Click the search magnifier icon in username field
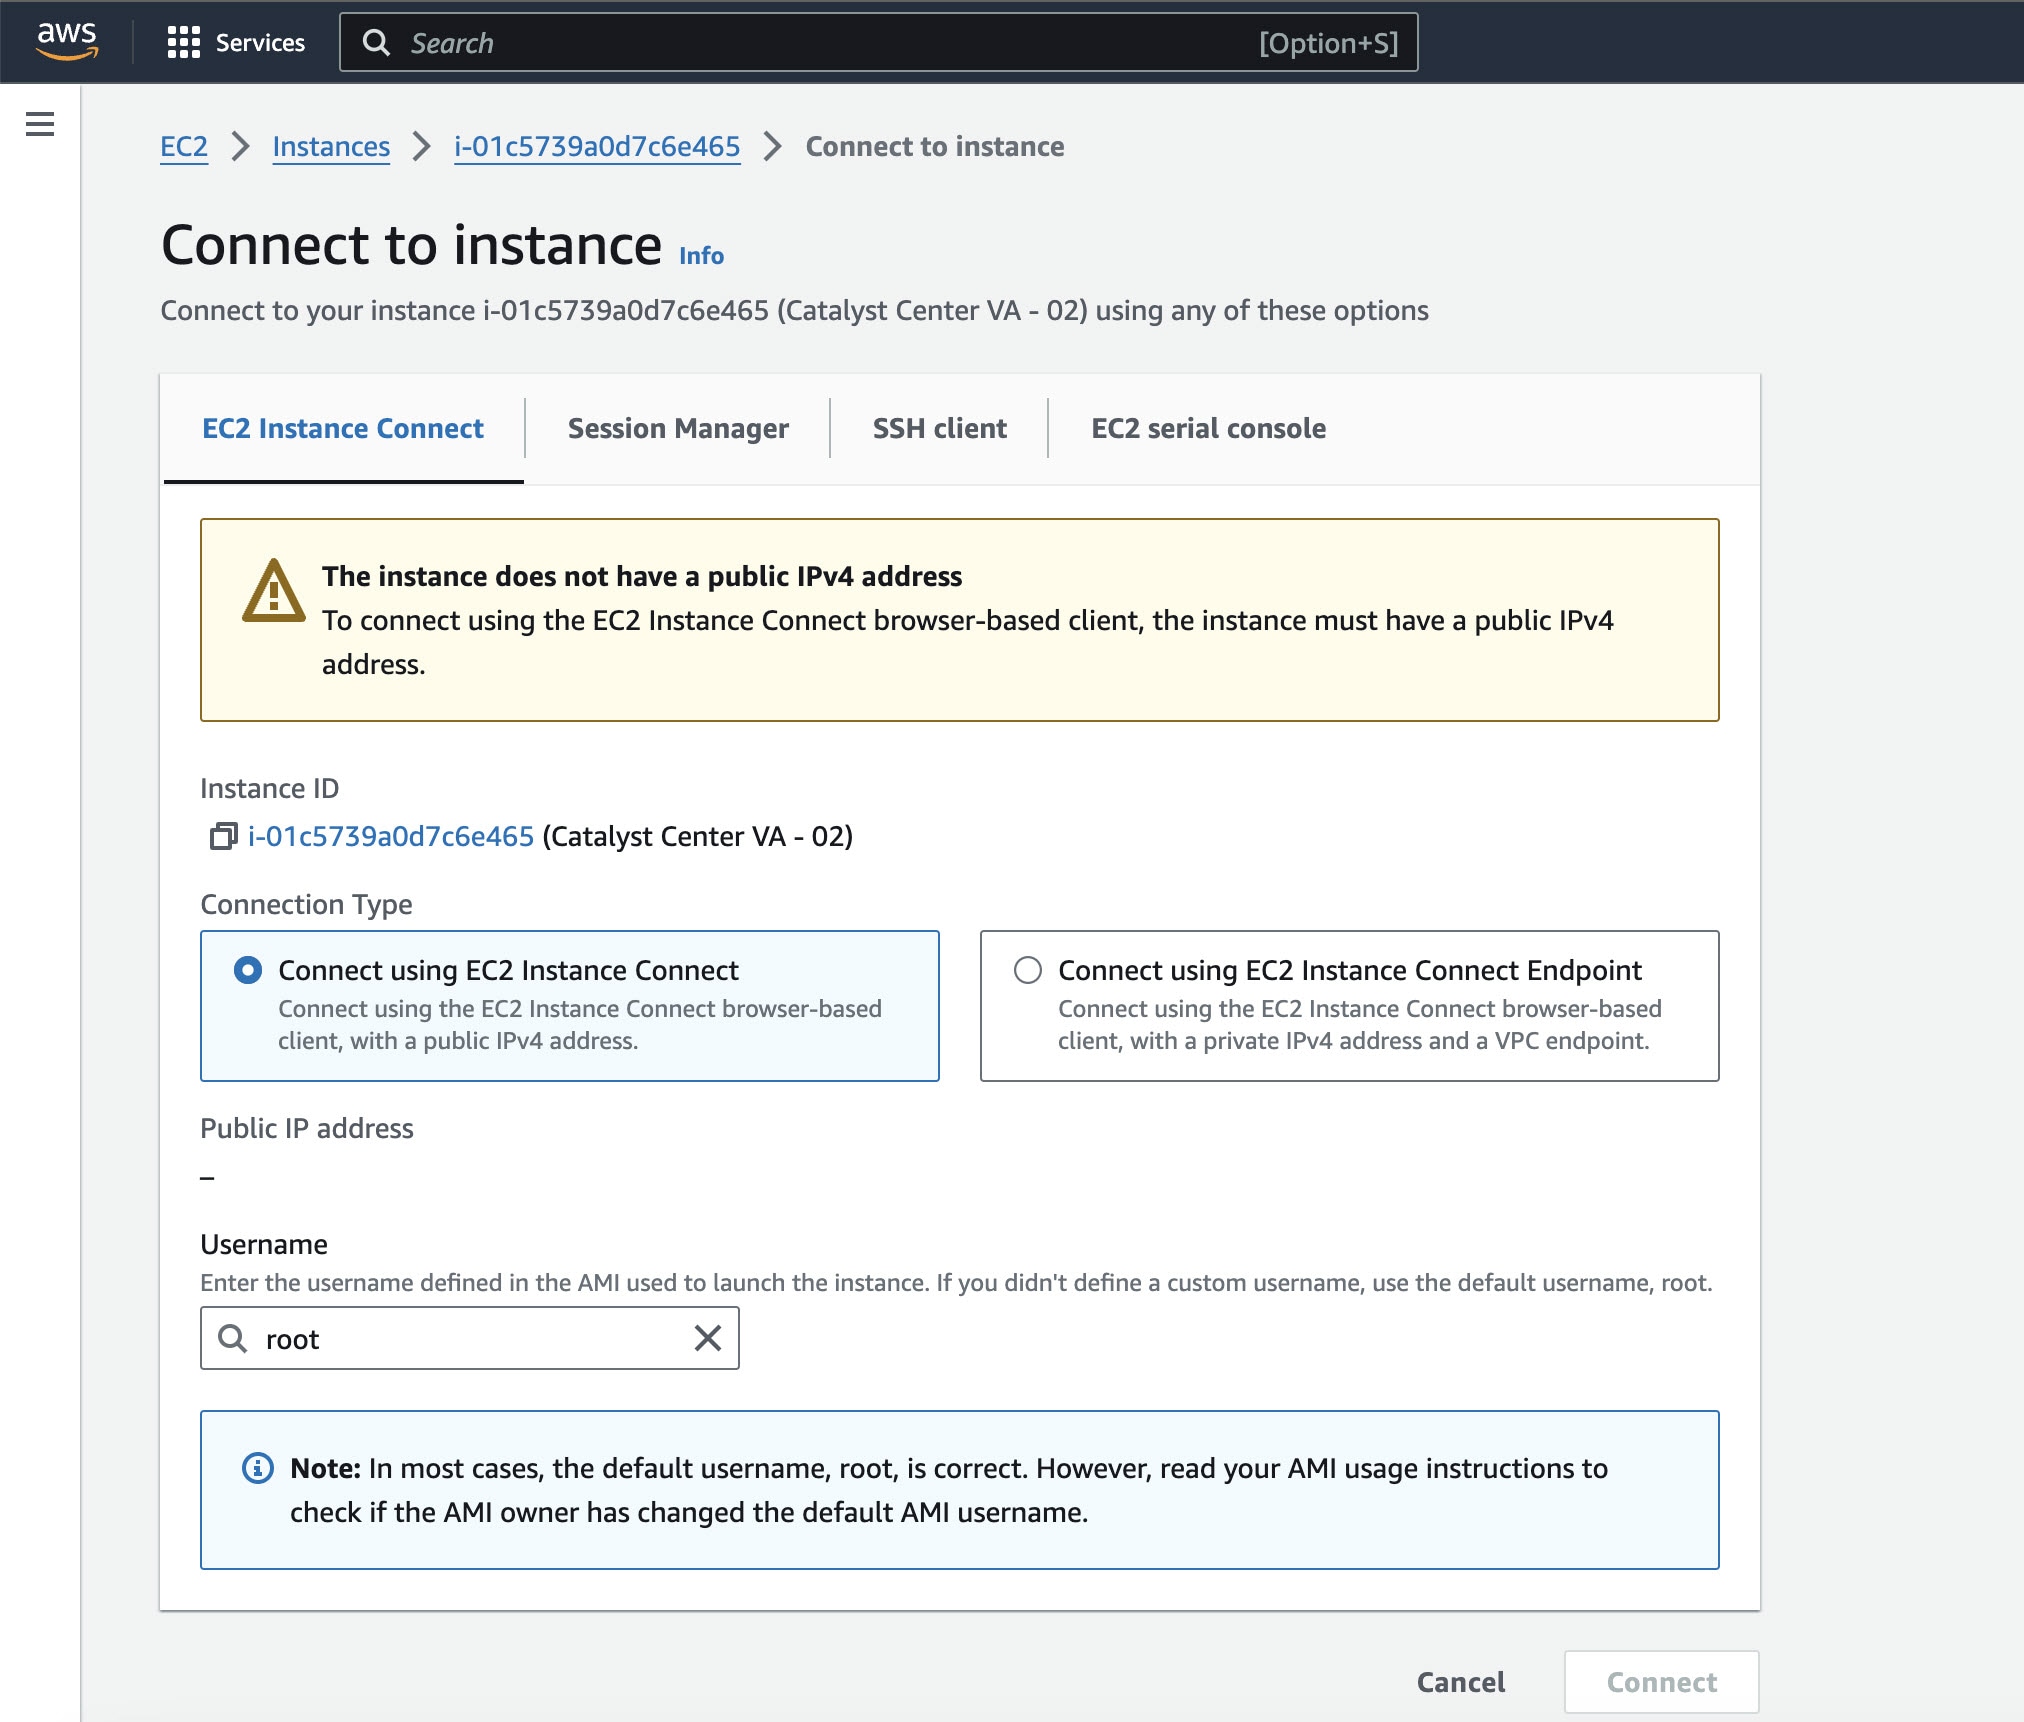Viewport: 2024px width, 1722px height. click(x=234, y=1338)
